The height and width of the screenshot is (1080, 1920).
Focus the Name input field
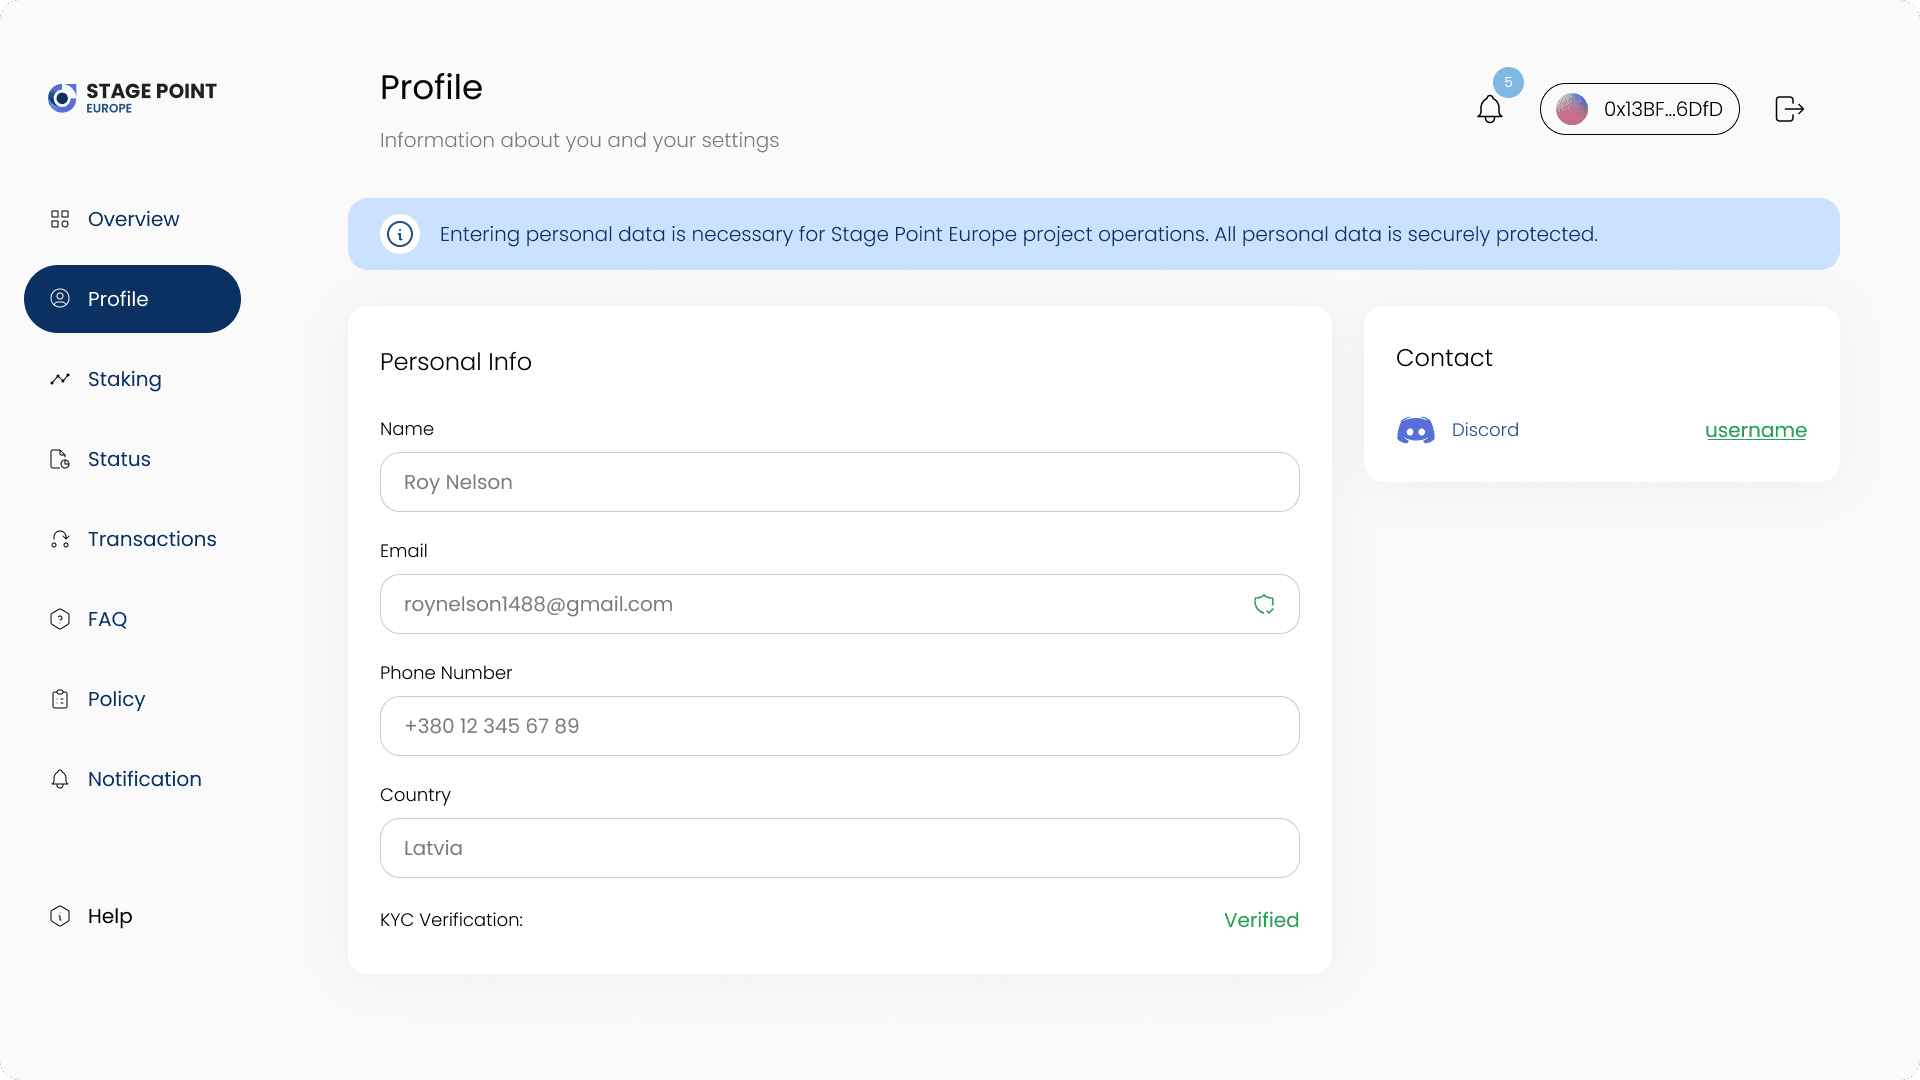[x=839, y=482]
